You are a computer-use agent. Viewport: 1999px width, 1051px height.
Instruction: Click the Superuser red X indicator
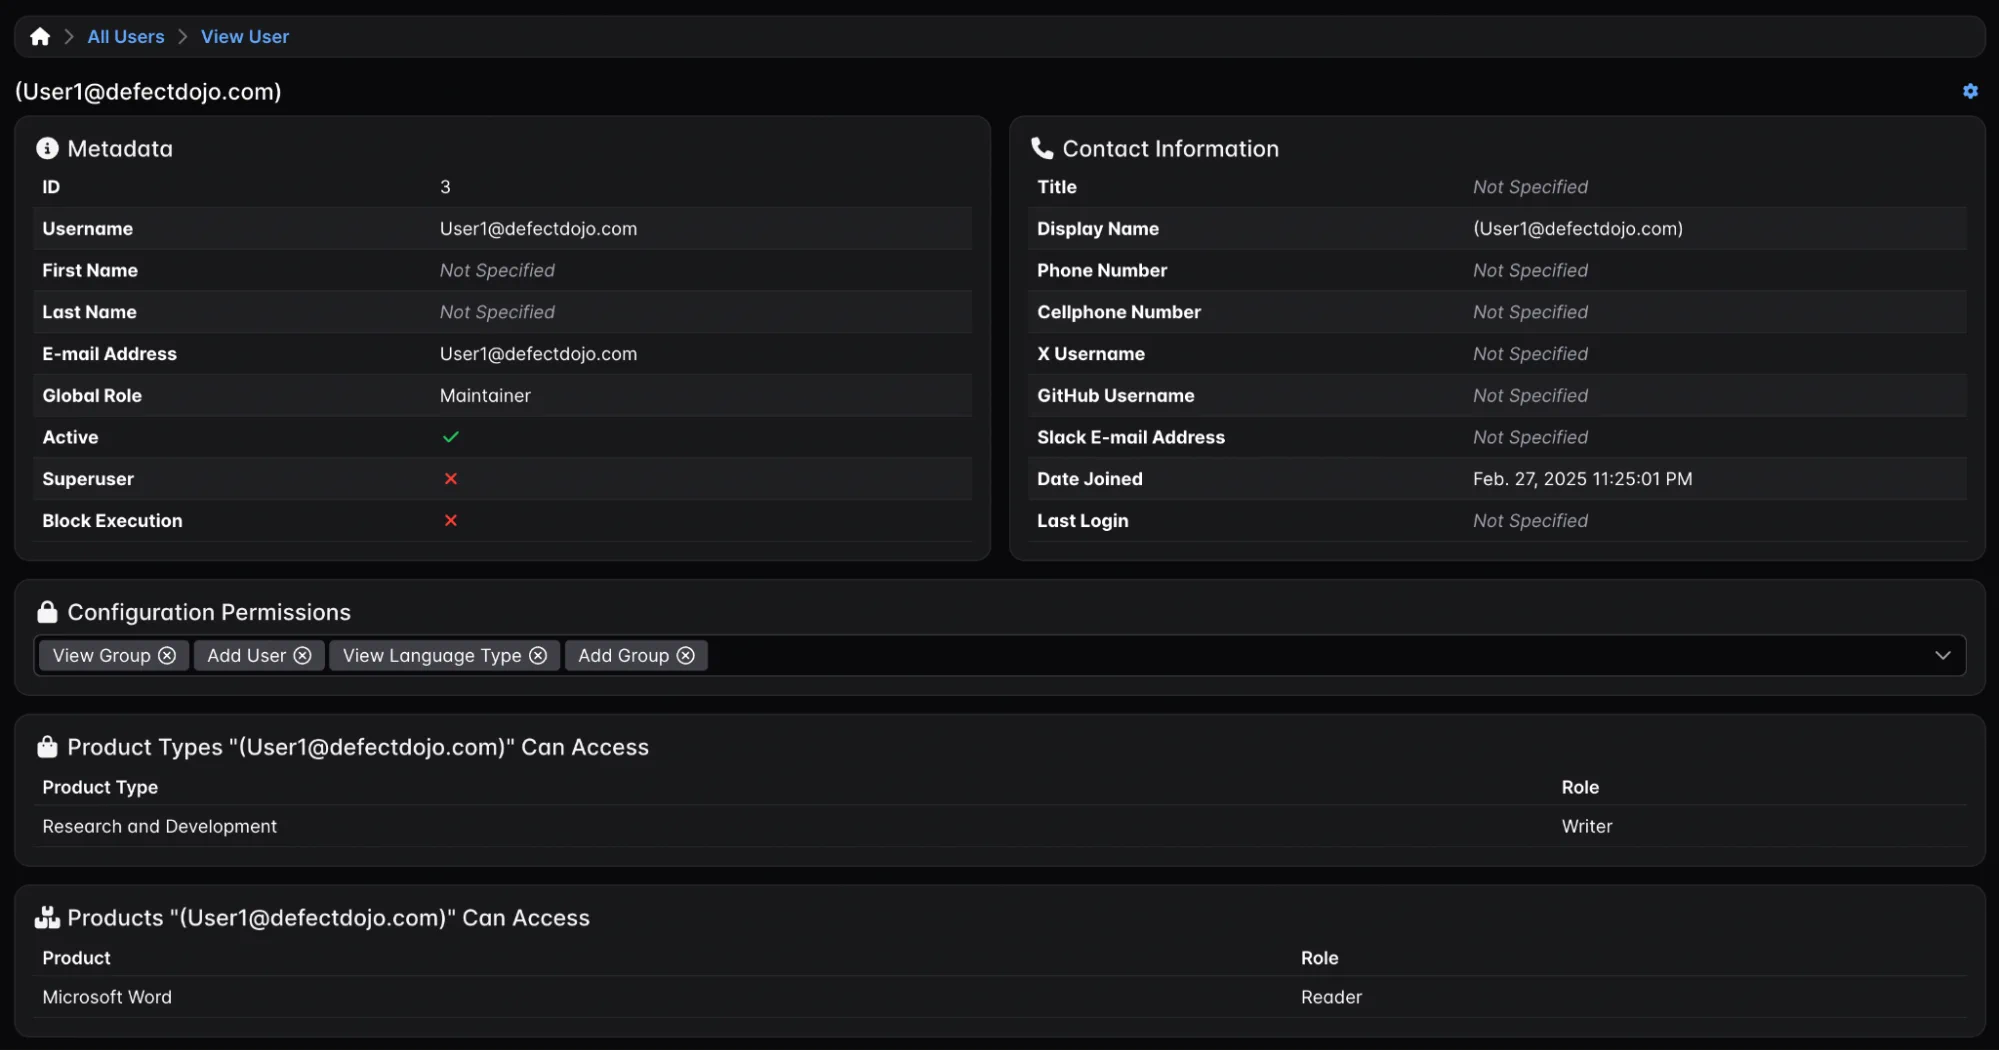451,479
